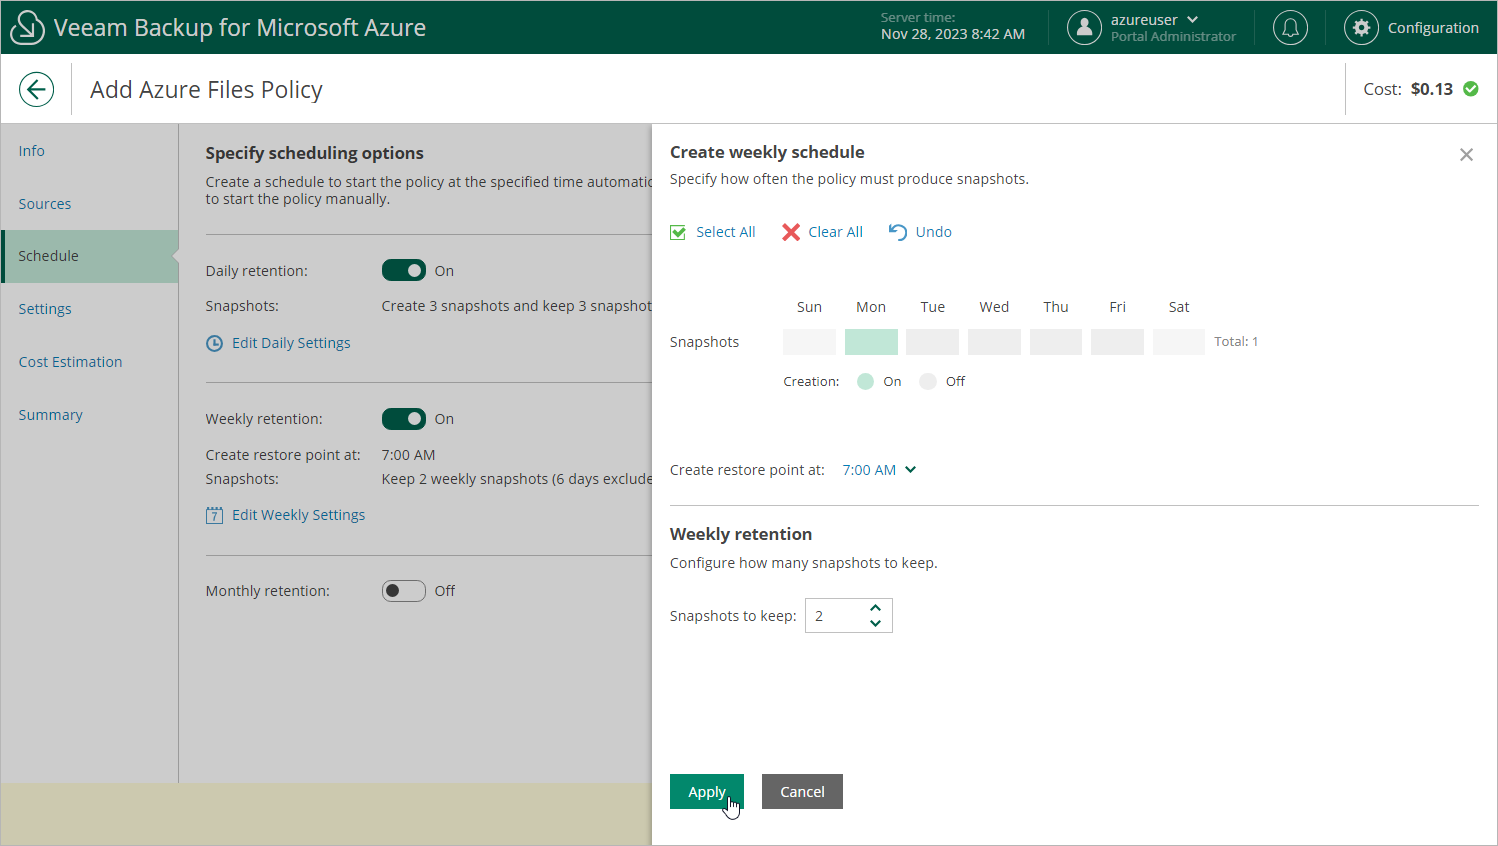Open the Settings step

point(90,309)
